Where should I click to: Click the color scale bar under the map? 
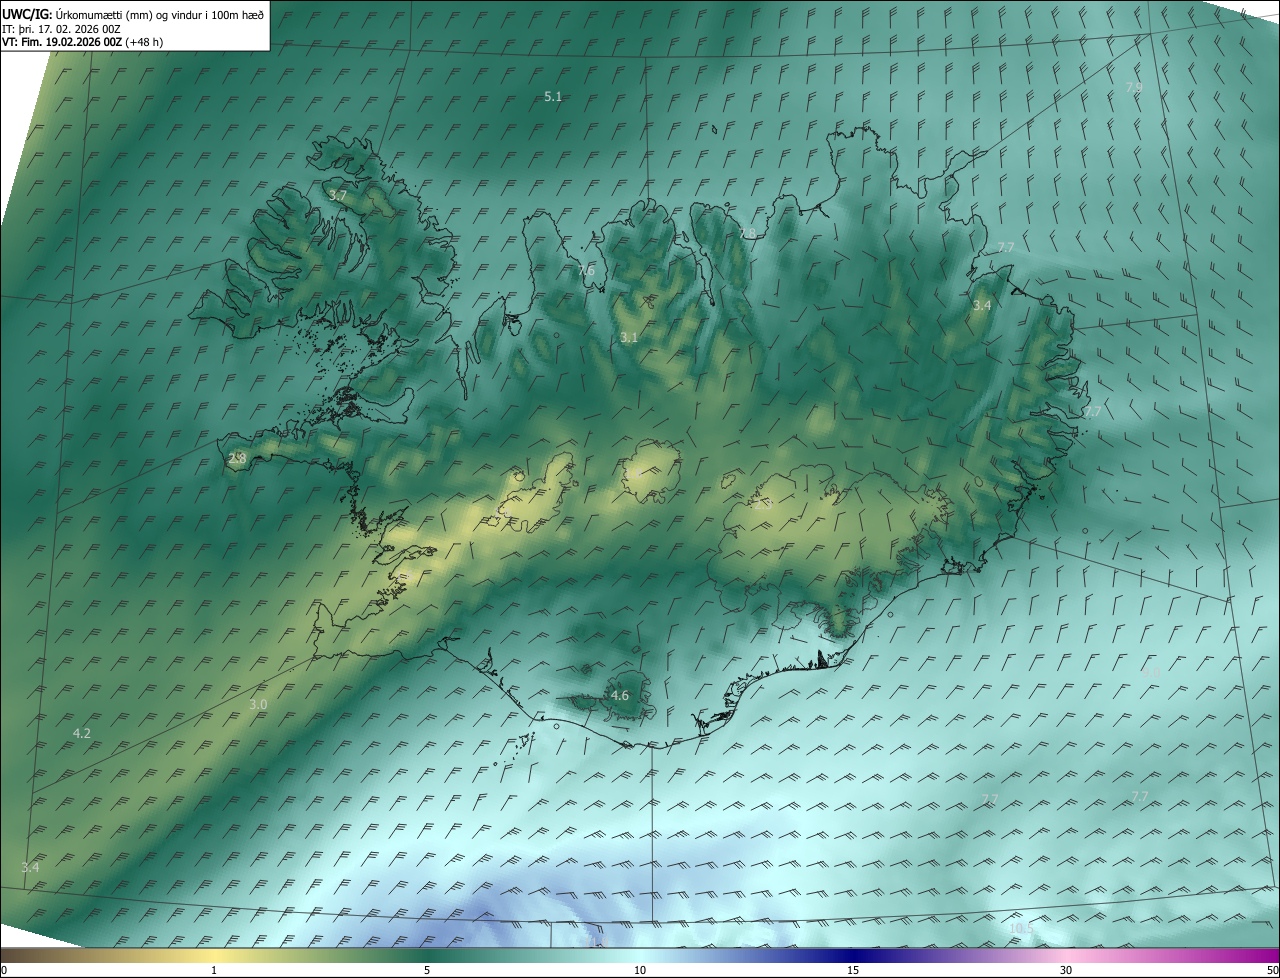pyautogui.click(x=640, y=955)
